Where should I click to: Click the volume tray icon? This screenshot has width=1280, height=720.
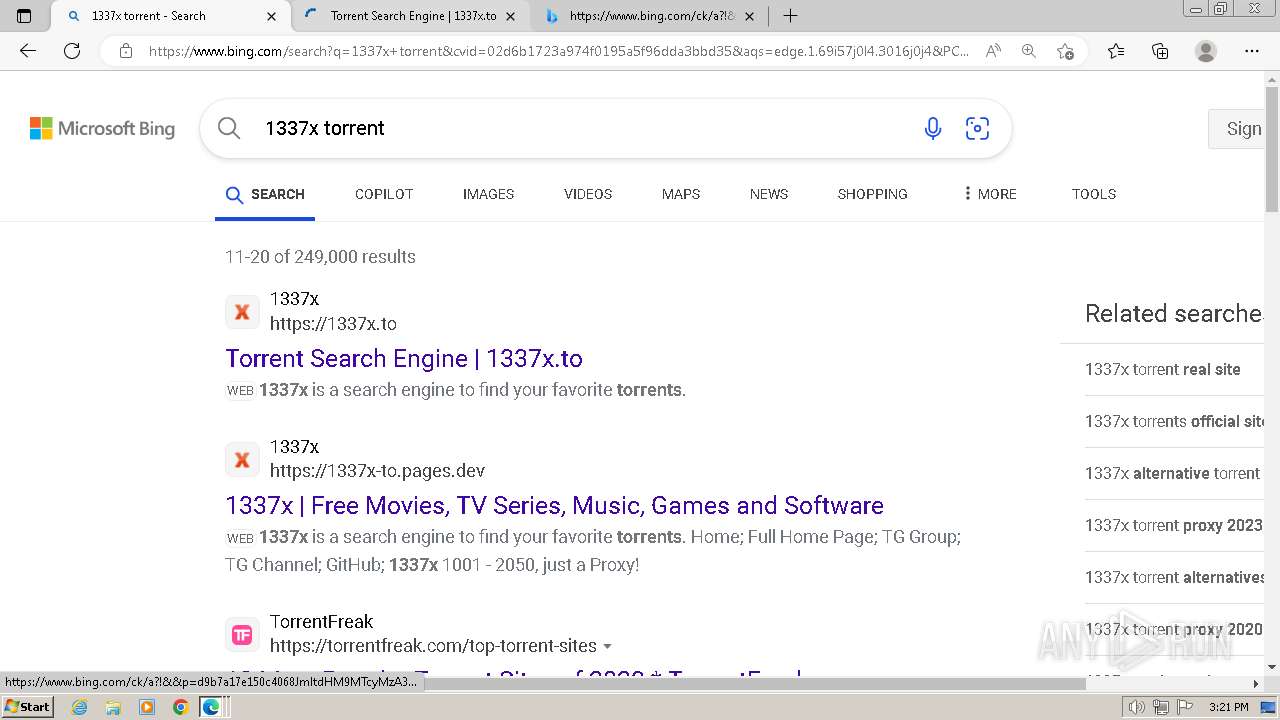click(1136, 707)
